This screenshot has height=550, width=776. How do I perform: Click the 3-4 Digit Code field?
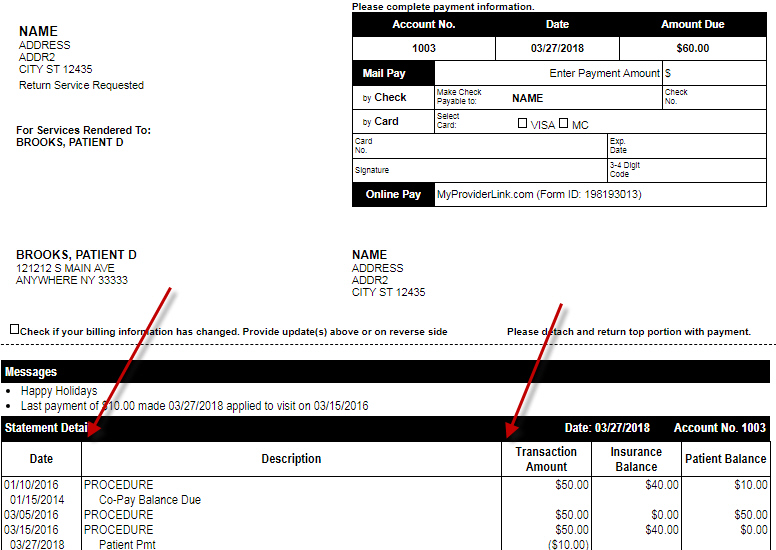[x=687, y=170]
